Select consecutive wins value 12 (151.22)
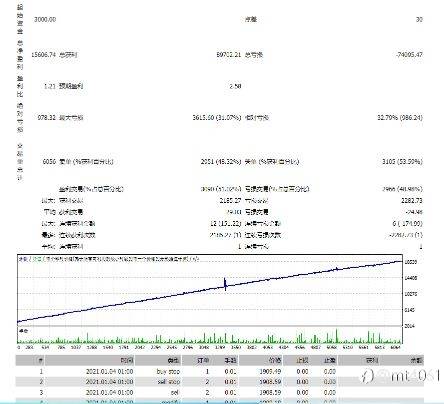The image size is (444, 404). (x=226, y=223)
